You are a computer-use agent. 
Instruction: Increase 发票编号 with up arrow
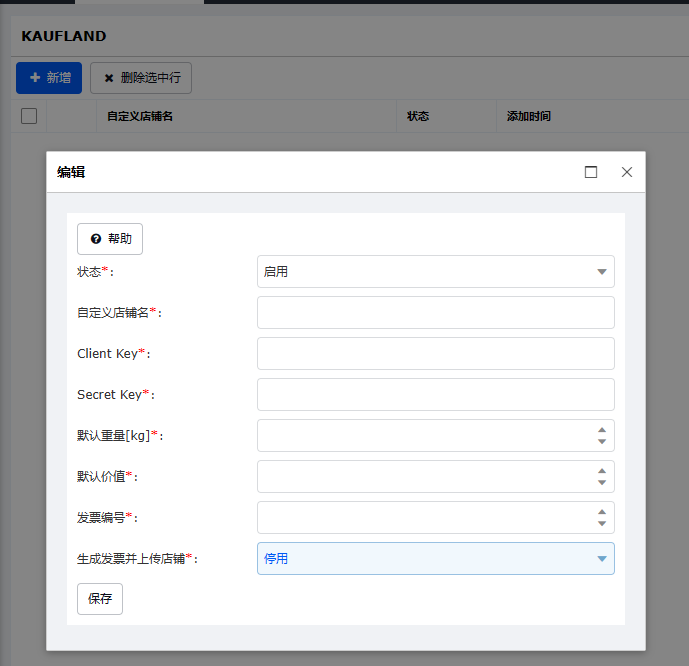(602, 512)
